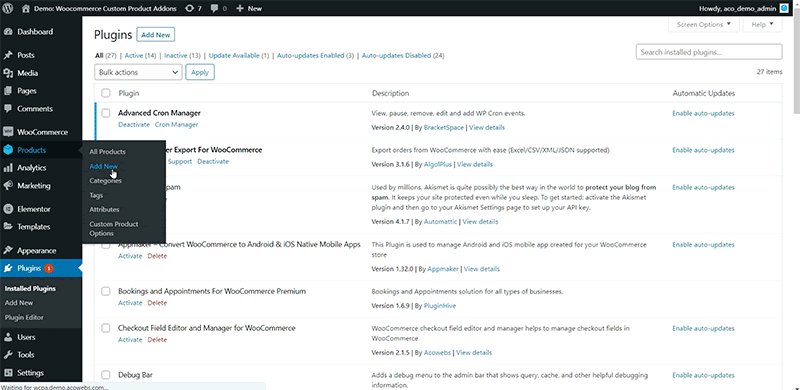Open Cron Manager link

point(177,125)
